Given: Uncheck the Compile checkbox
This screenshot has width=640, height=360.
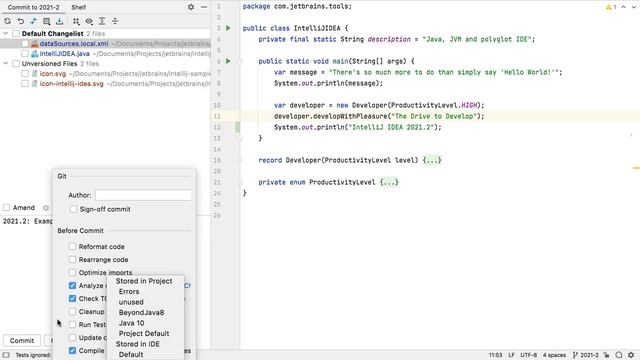Looking at the screenshot, I should 72,351.
